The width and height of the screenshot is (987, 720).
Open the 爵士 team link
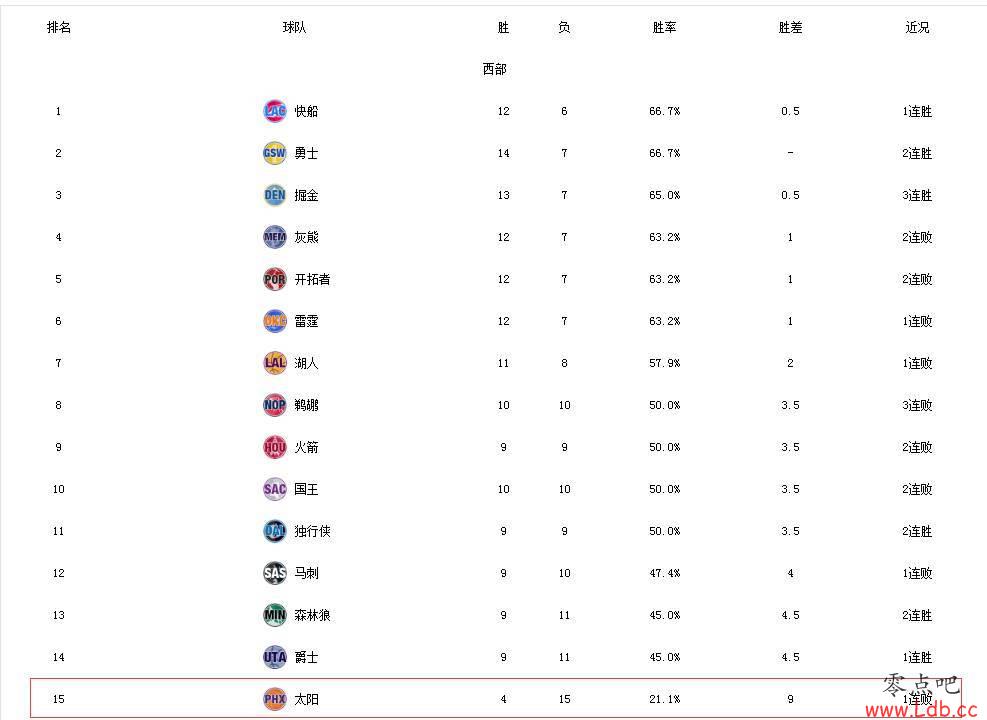(307, 657)
